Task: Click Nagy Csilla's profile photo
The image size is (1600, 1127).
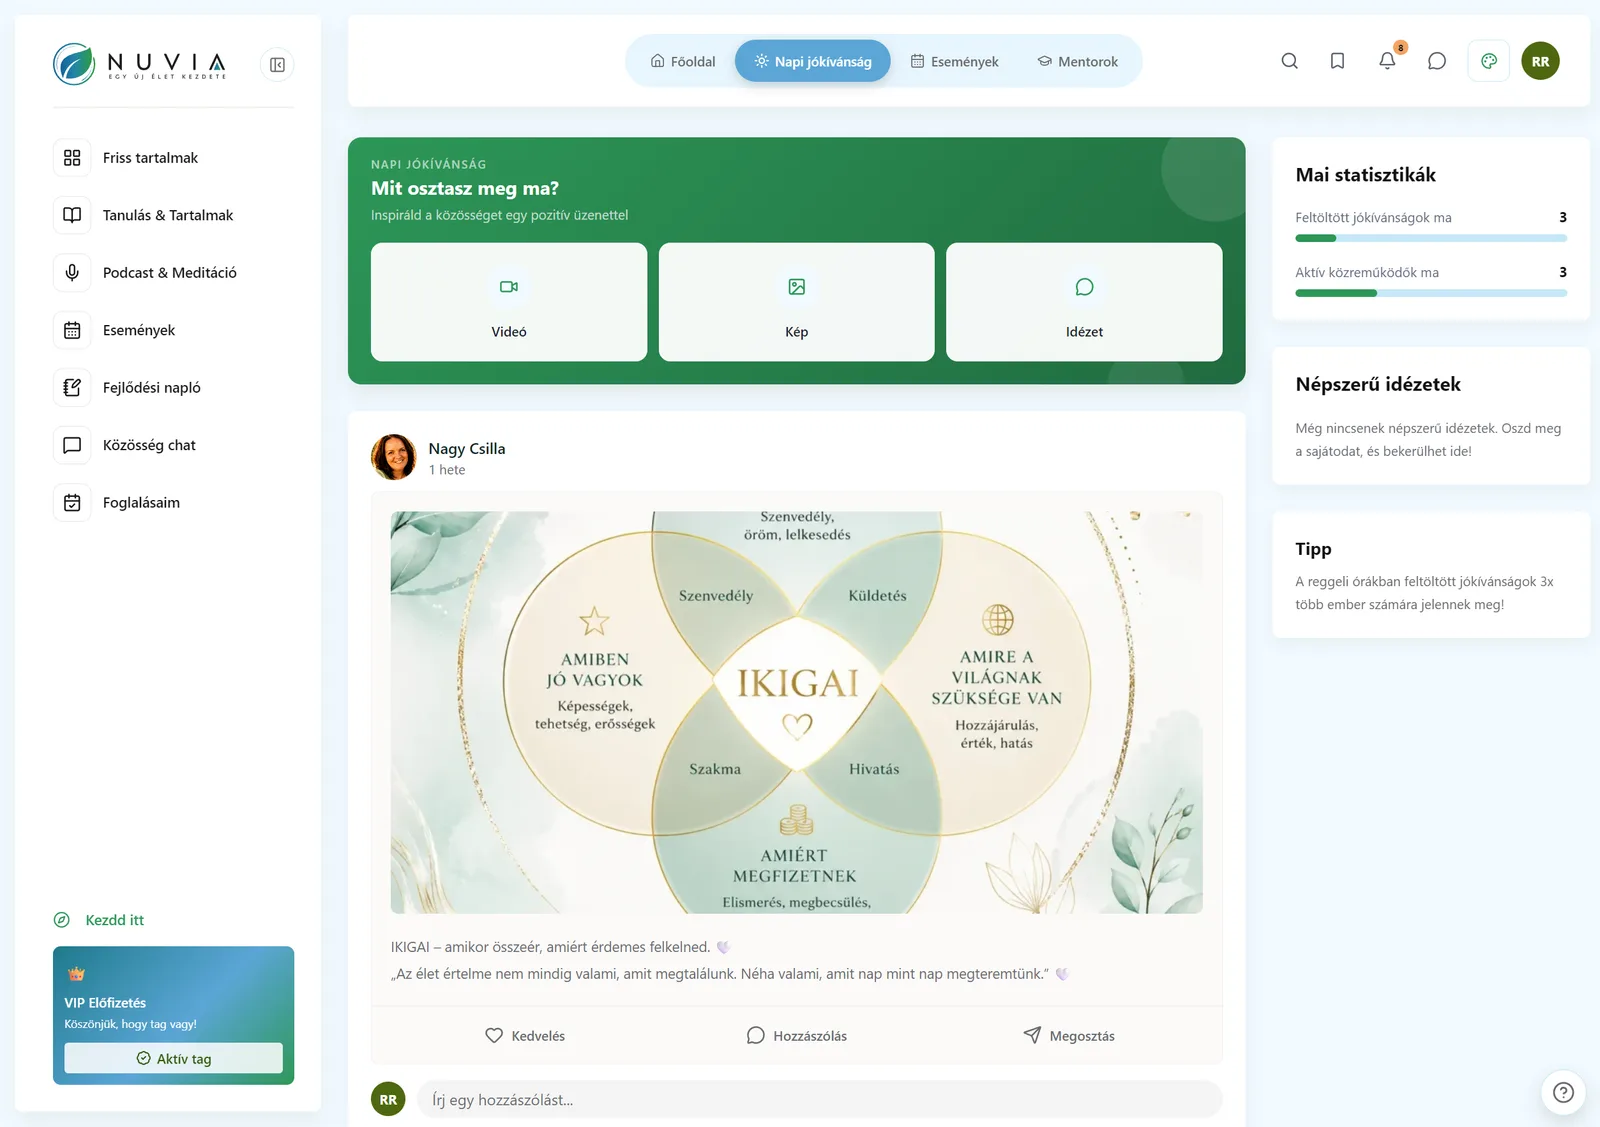Action: click(x=394, y=457)
